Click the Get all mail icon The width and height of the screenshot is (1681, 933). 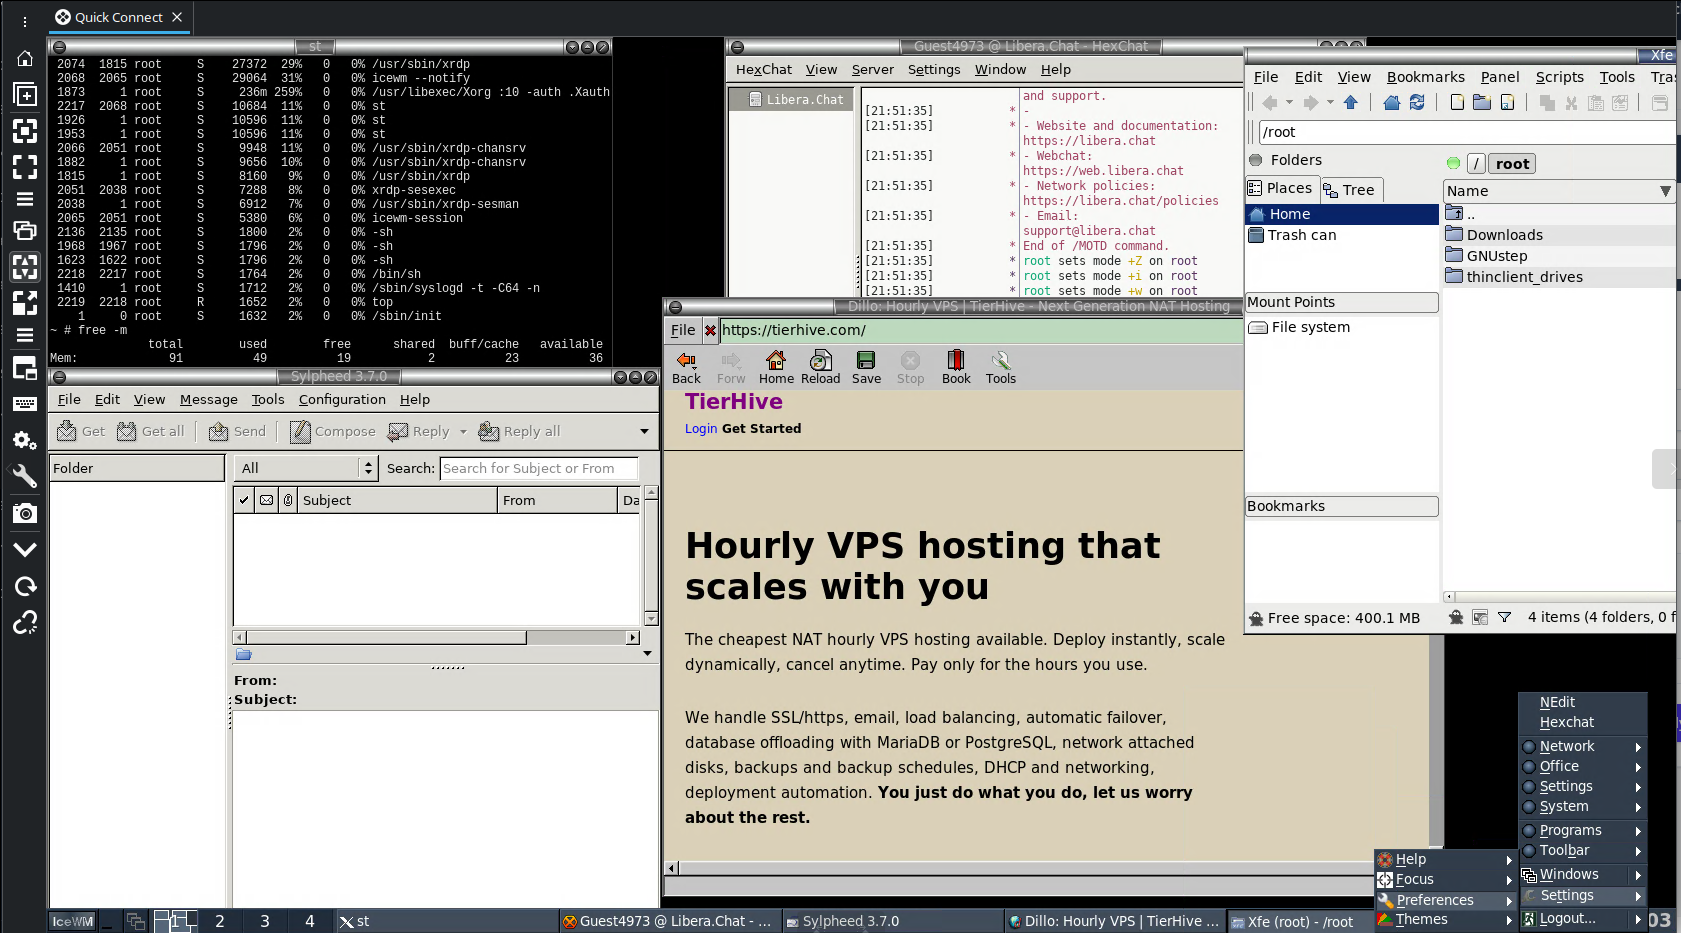click(151, 432)
